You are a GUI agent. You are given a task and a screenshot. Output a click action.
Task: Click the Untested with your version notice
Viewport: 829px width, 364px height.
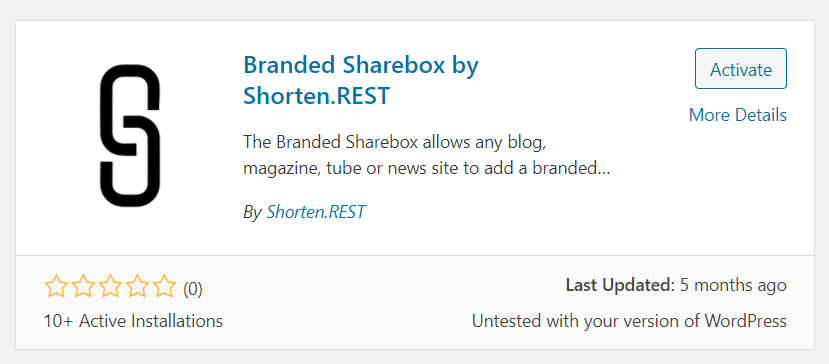tap(629, 321)
